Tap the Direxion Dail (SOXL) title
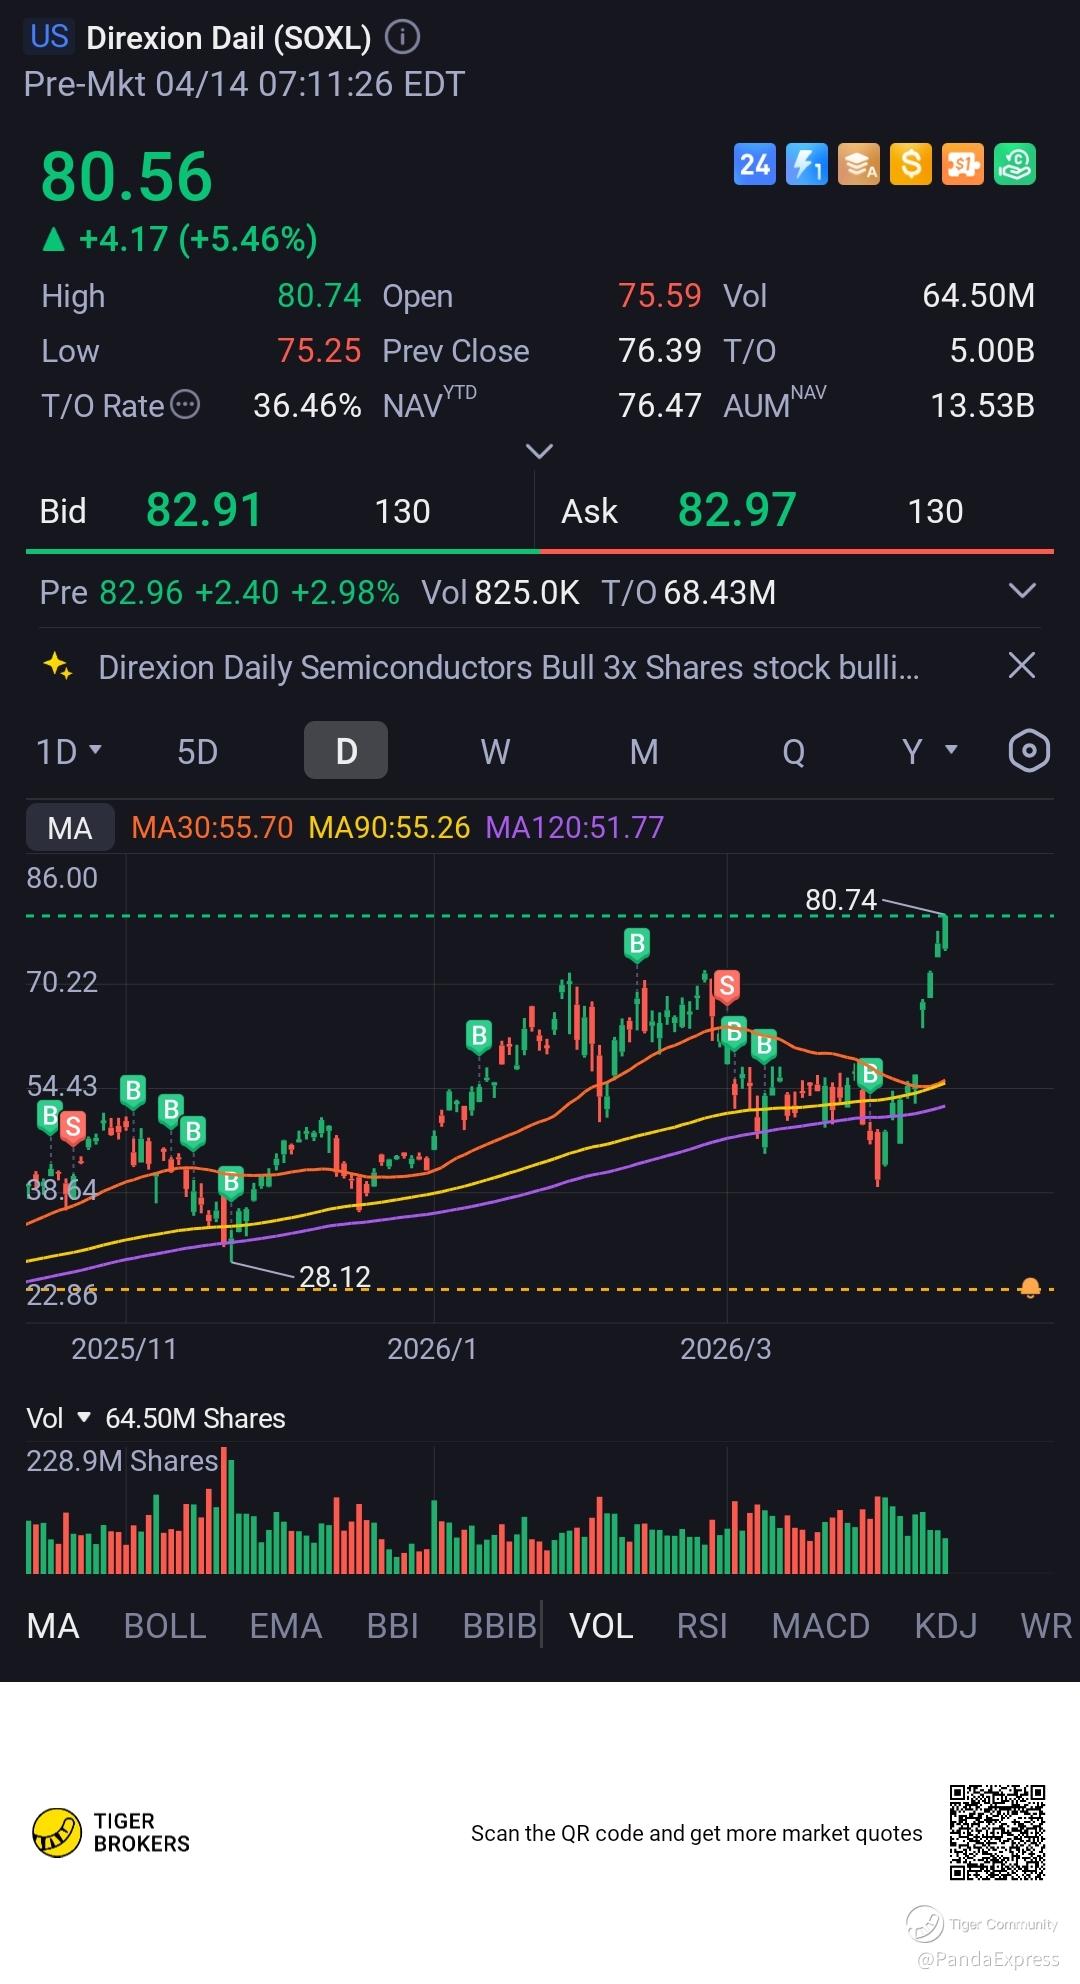 [229, 38]
